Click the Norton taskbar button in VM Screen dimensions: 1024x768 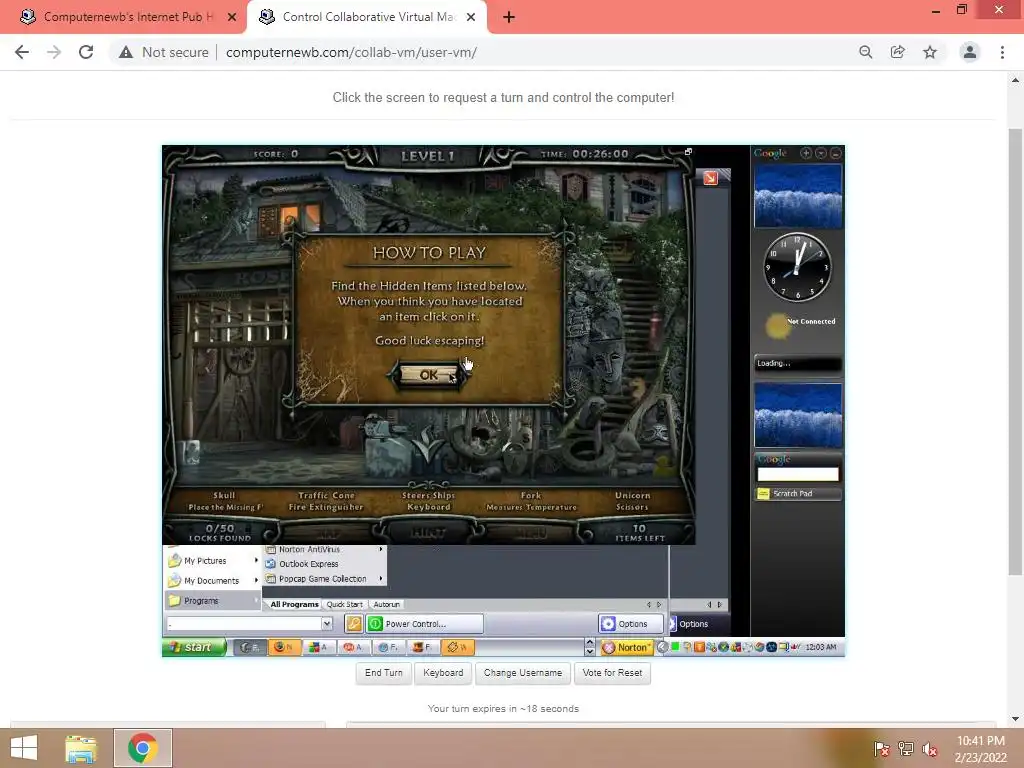626,647
